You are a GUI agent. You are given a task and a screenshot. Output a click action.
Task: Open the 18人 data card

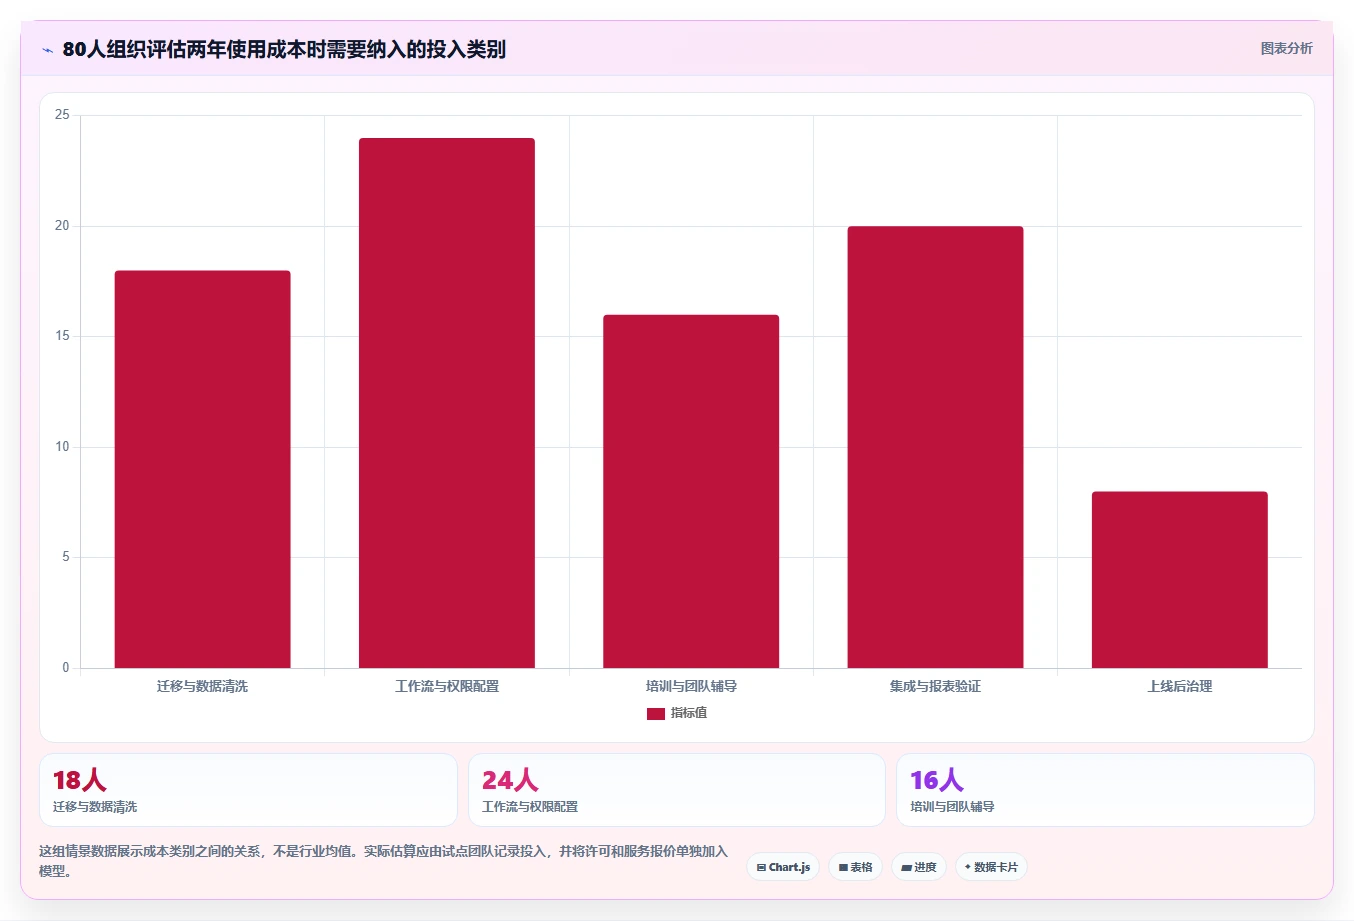click(x=248, y=790)
